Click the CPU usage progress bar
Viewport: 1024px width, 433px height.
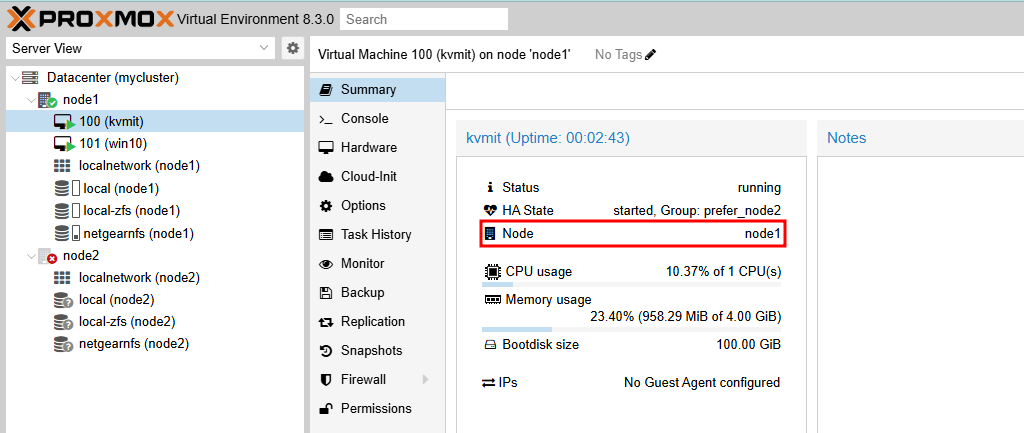coord(632,285)
